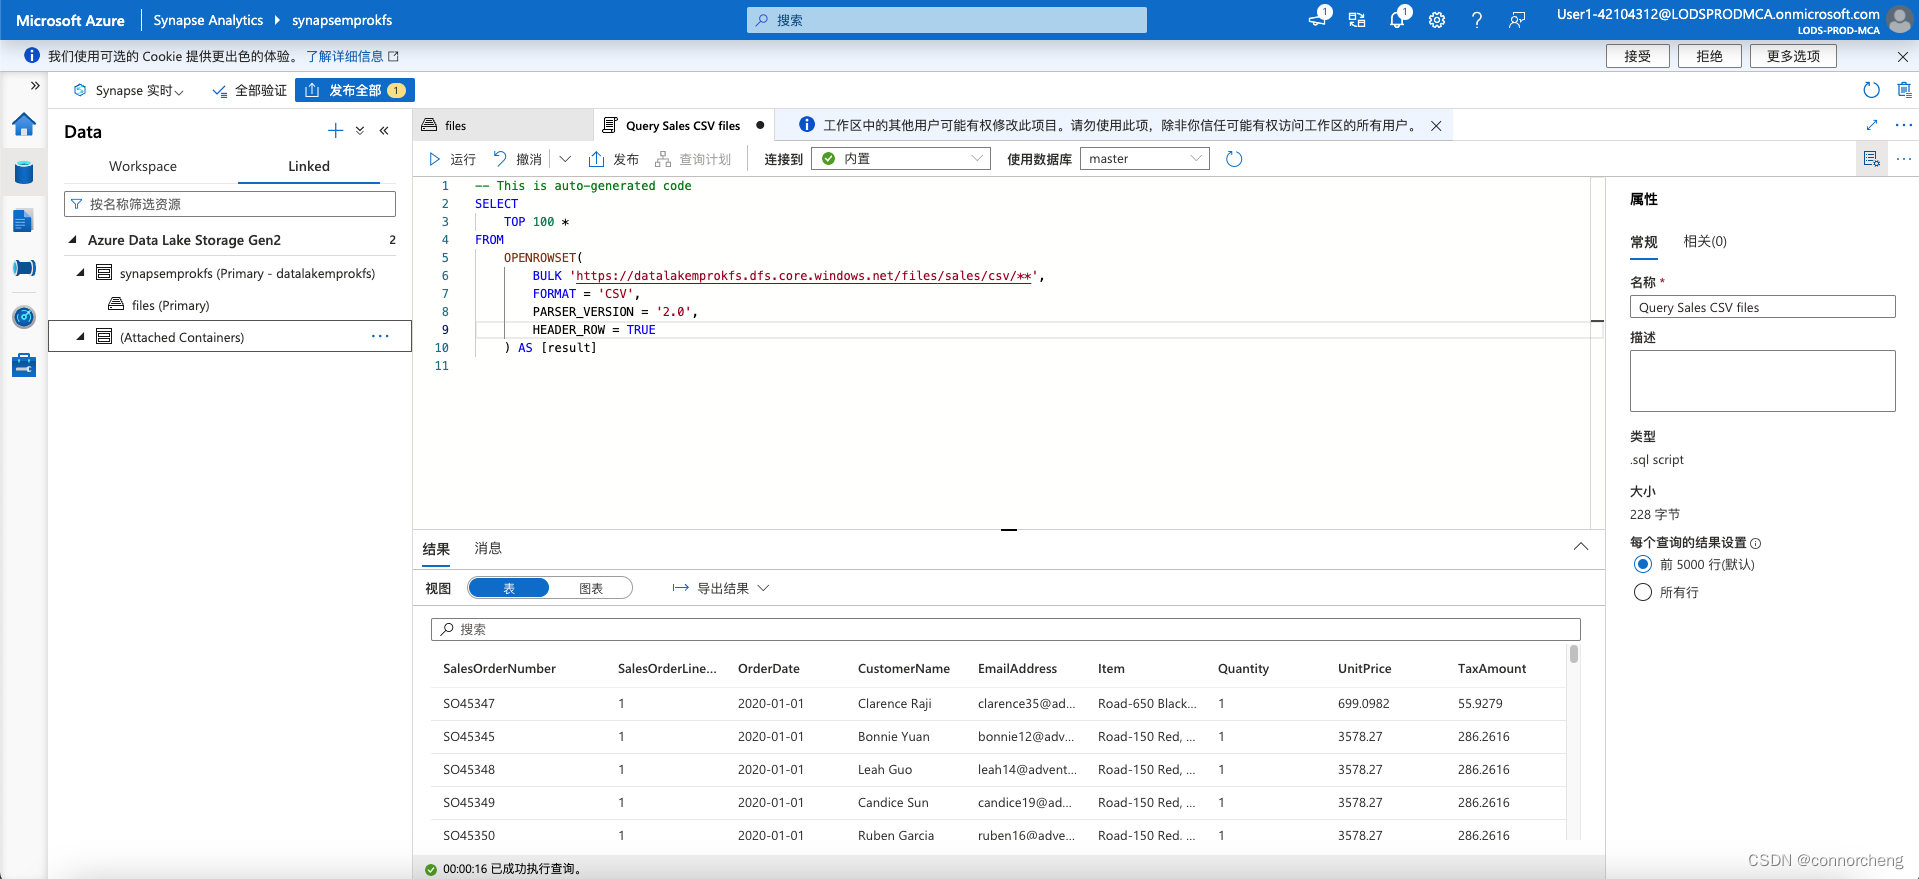
Task: Undo changes in the script
Action: click(518, 159)
